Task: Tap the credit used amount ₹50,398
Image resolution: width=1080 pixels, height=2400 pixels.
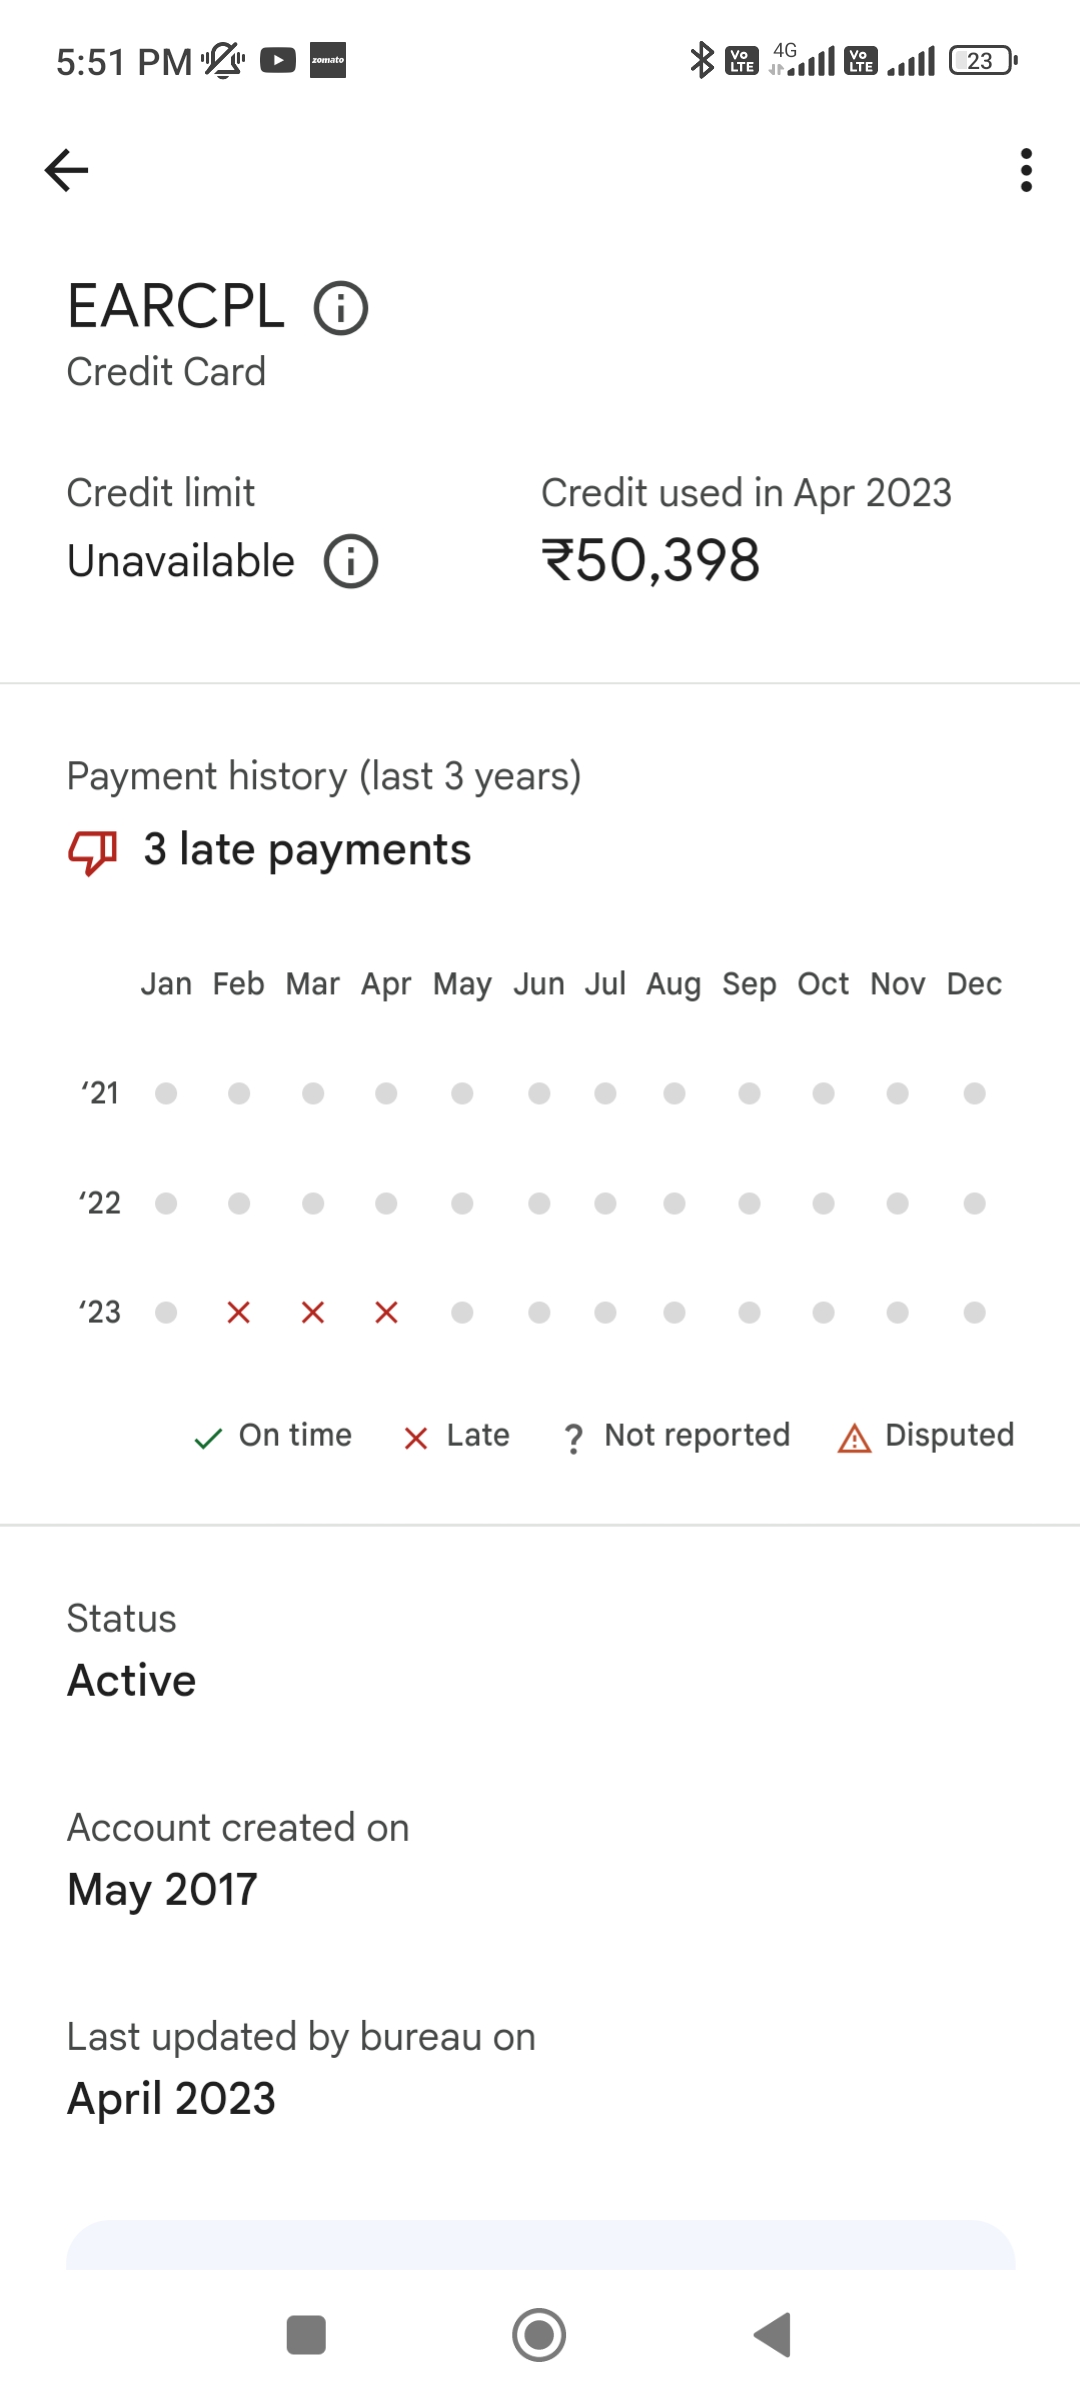Action: pyautogui.click(x=651, y=560)
